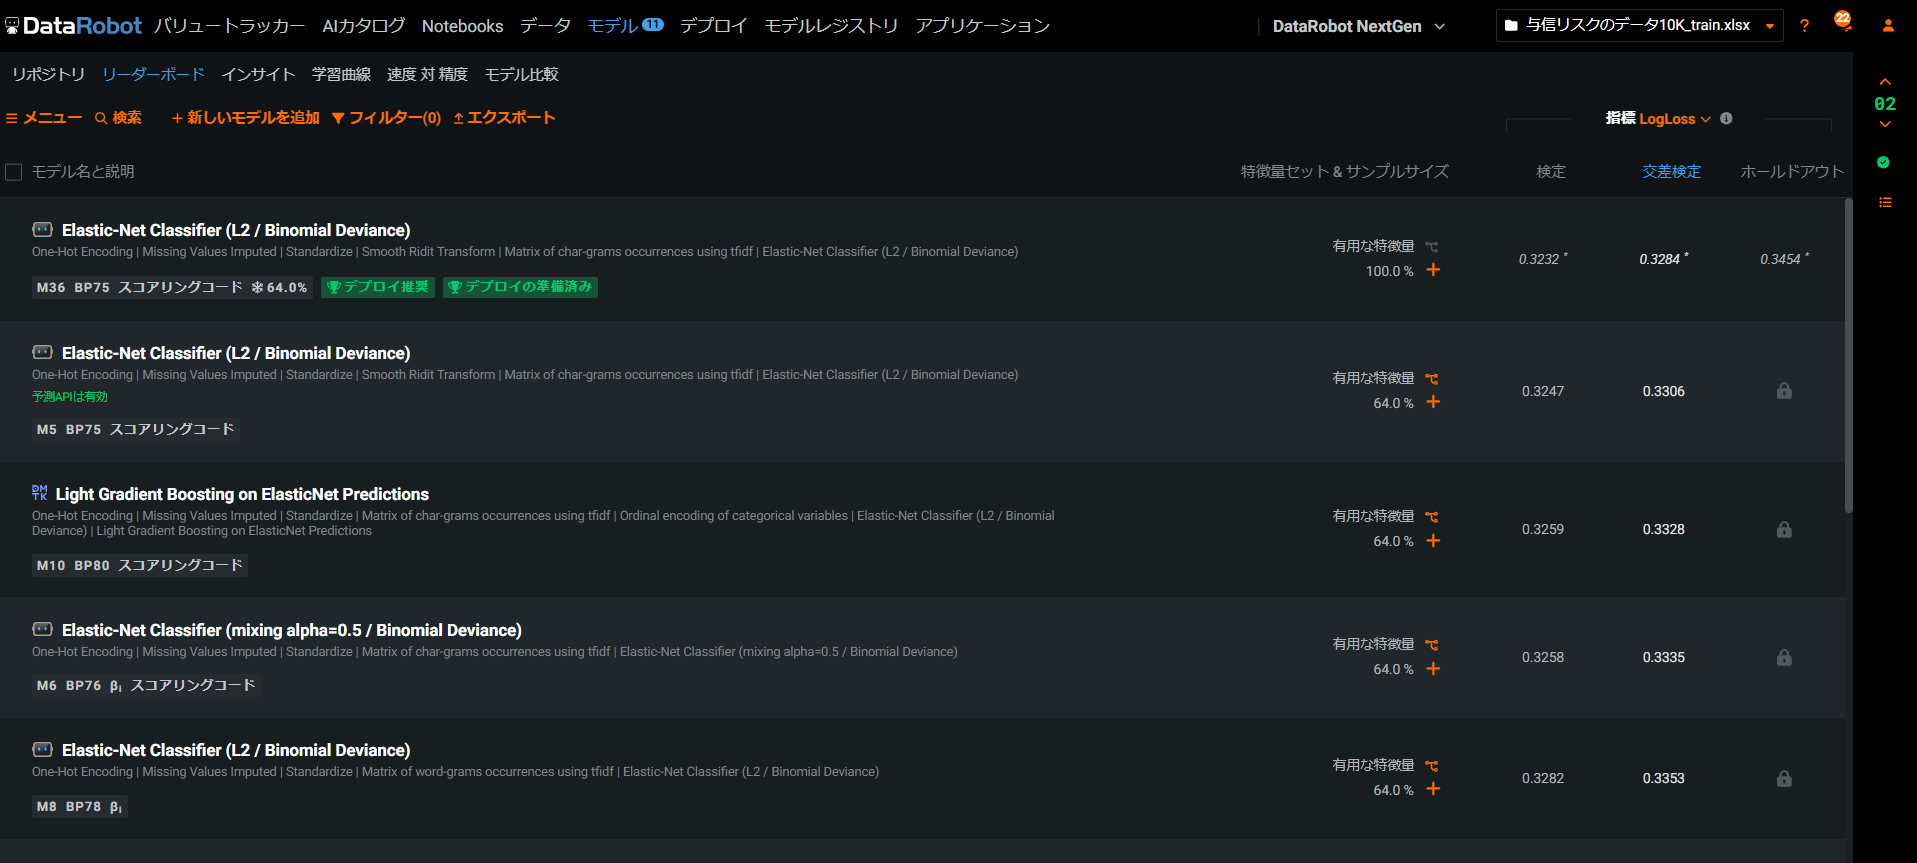Image resolution: width=1917 pixels, height=863 pixels.
Task: Click the feature list icon for model M10
Action: (x=1432, y=517)
